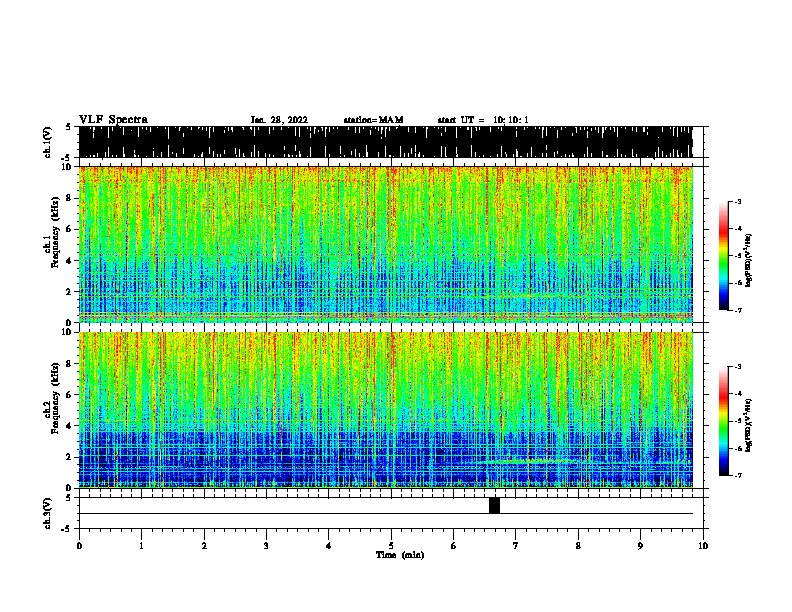Click the log(PSD) label beside ch.1 colorbar
Screen dimensions: 792x612
748,260
